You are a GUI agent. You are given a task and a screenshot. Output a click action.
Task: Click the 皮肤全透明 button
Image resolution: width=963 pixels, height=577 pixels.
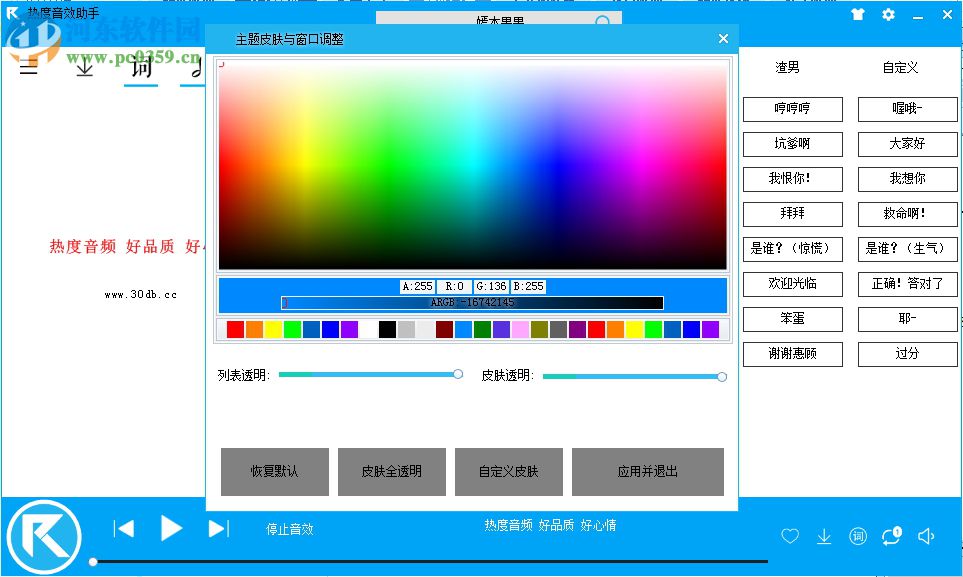[x=392, y=471]
